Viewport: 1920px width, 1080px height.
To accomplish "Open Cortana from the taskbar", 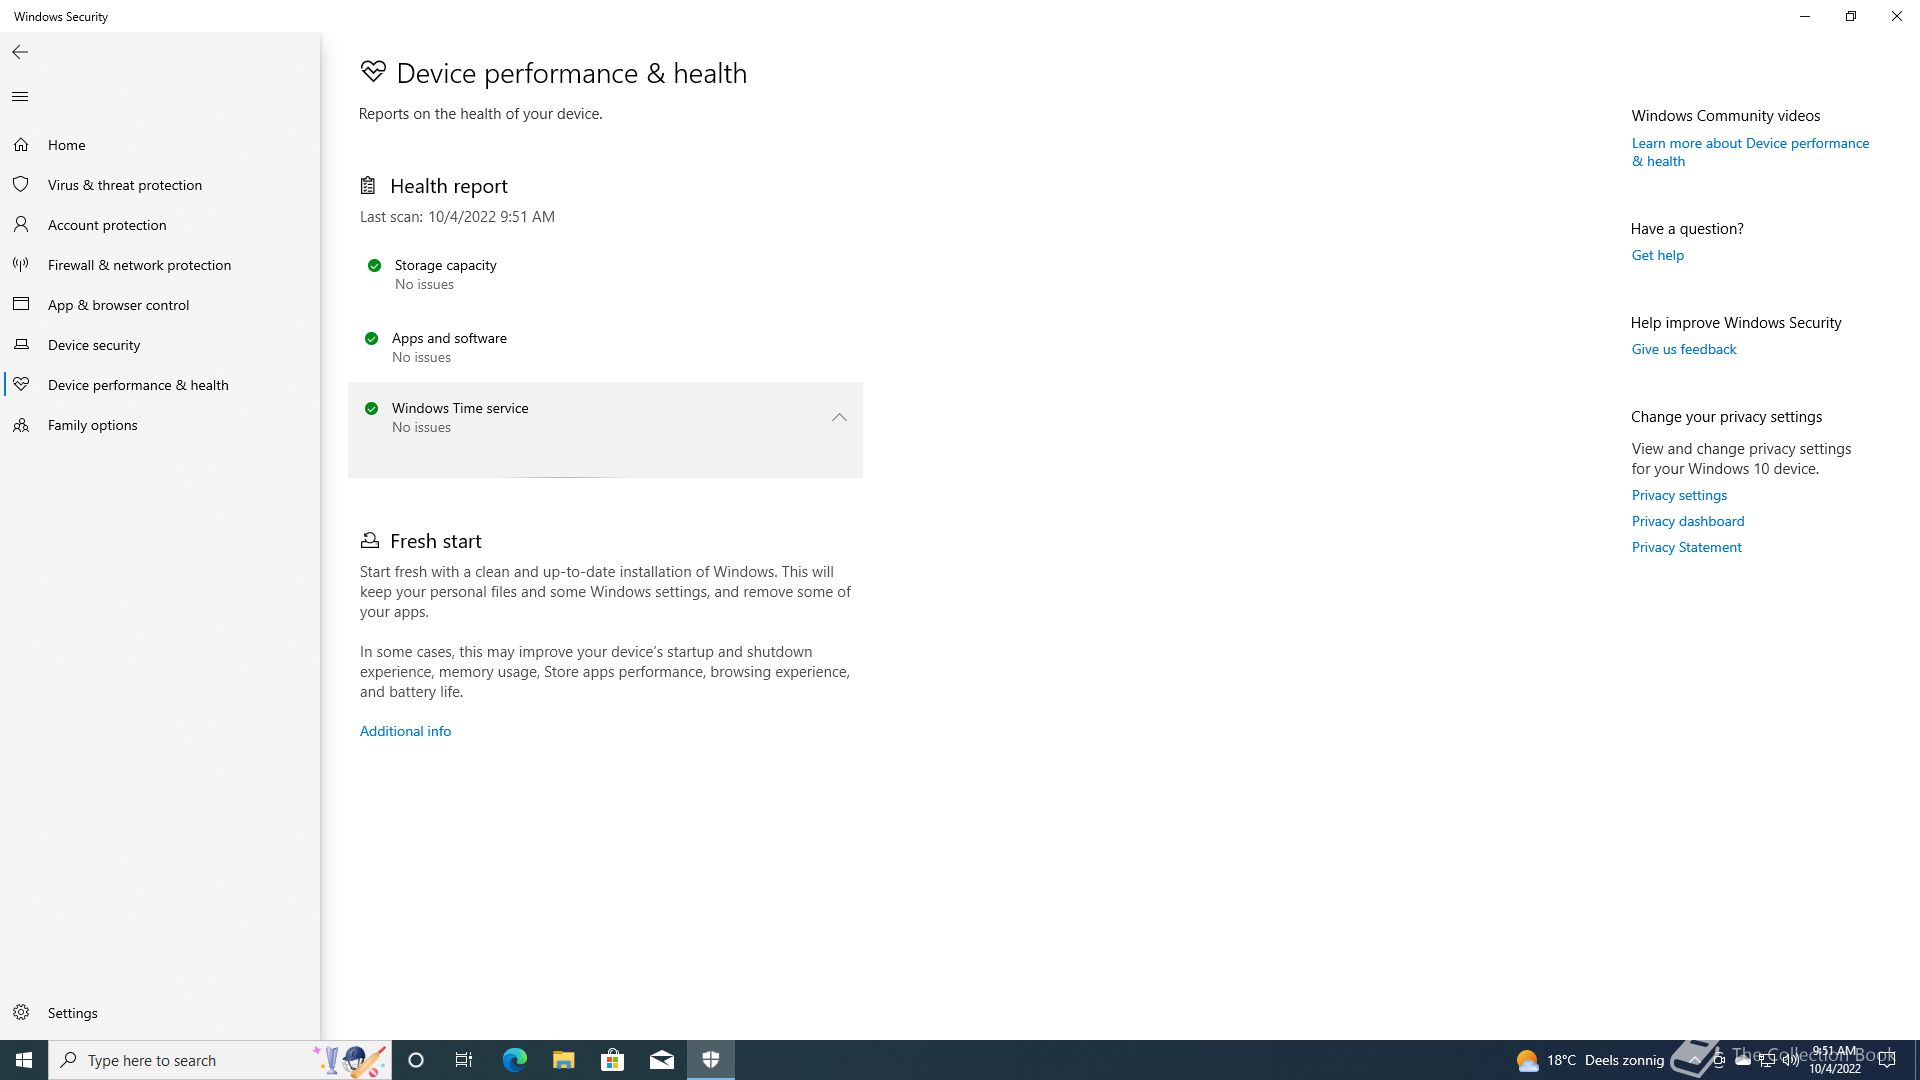I will (x=416, y=1060).
